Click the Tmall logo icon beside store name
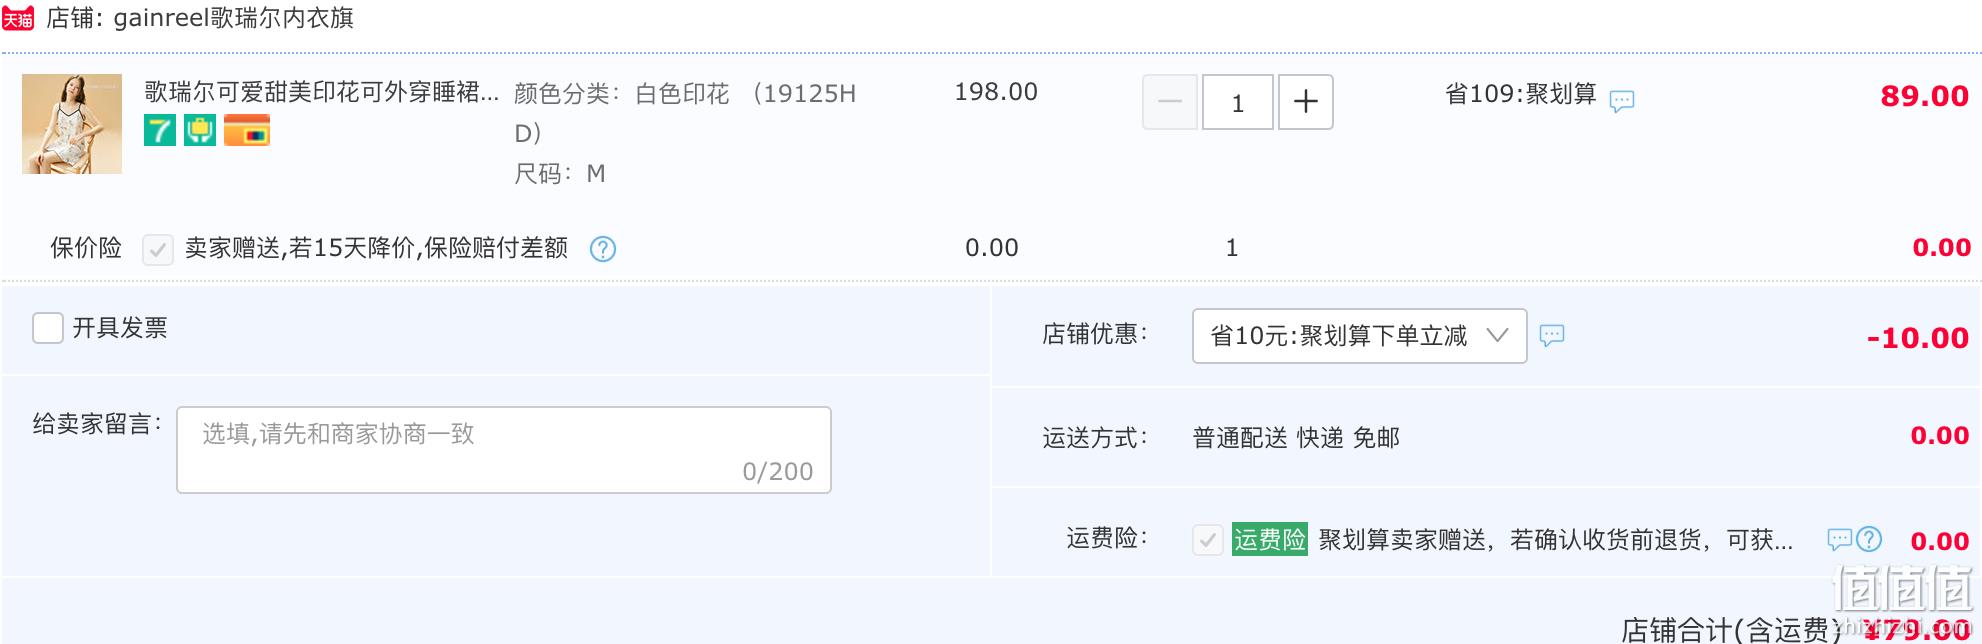This screenshot has width=1982, height=644. tap(18, 19)
